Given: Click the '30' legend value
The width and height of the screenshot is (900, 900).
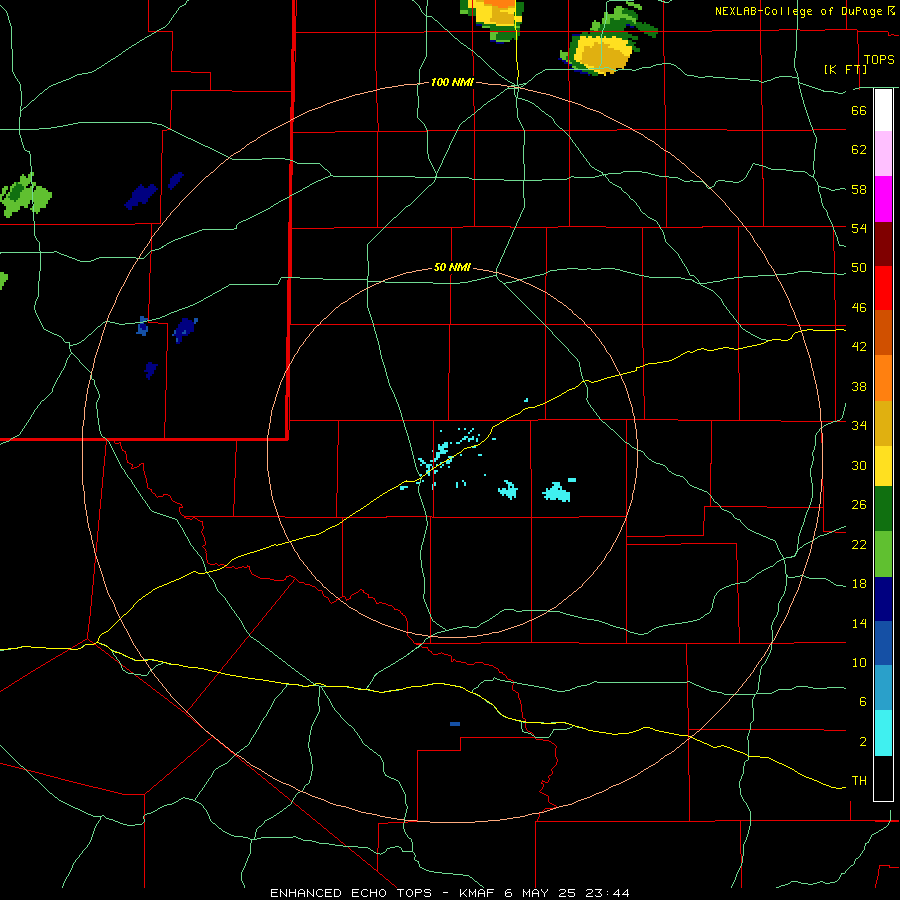Looking at the screenshot, I should coord(859,465).
